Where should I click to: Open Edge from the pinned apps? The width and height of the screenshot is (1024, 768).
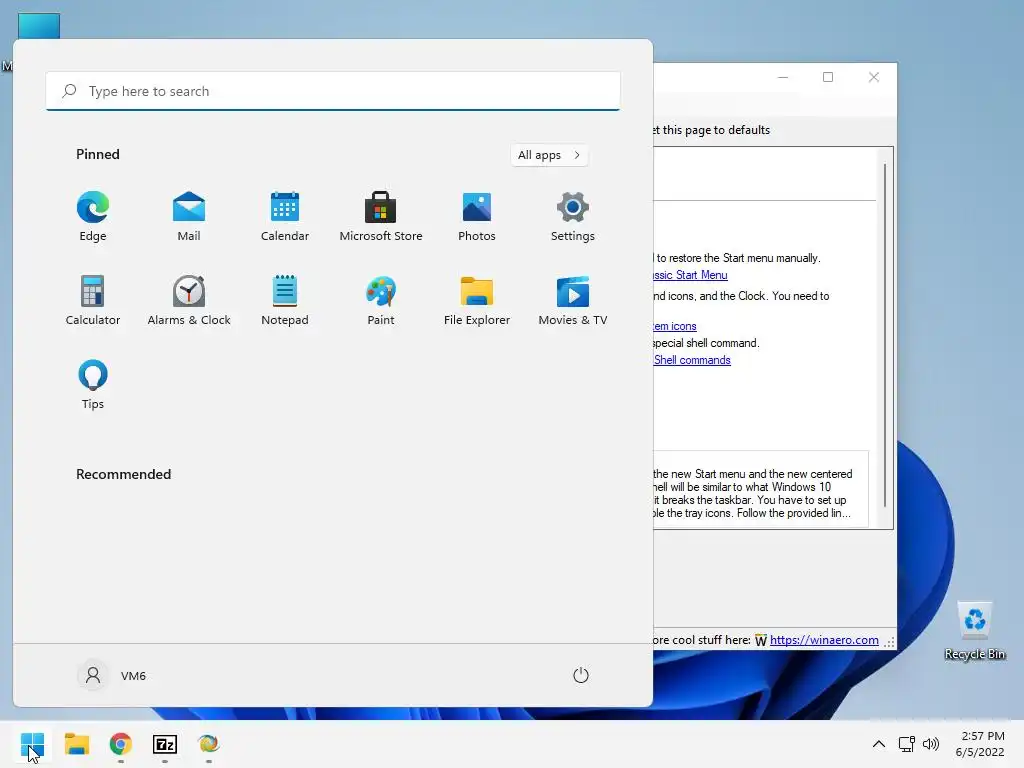click(93, 216)
